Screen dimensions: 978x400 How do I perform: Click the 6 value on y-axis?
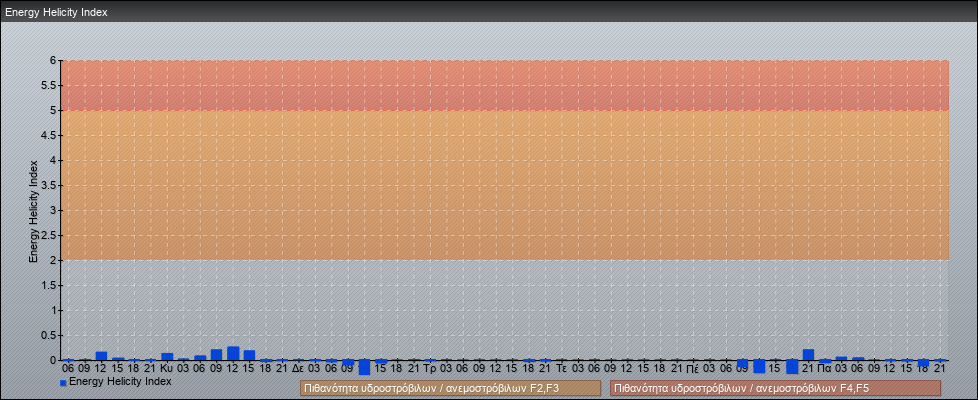pyautogui.click(x=54, y=61)
